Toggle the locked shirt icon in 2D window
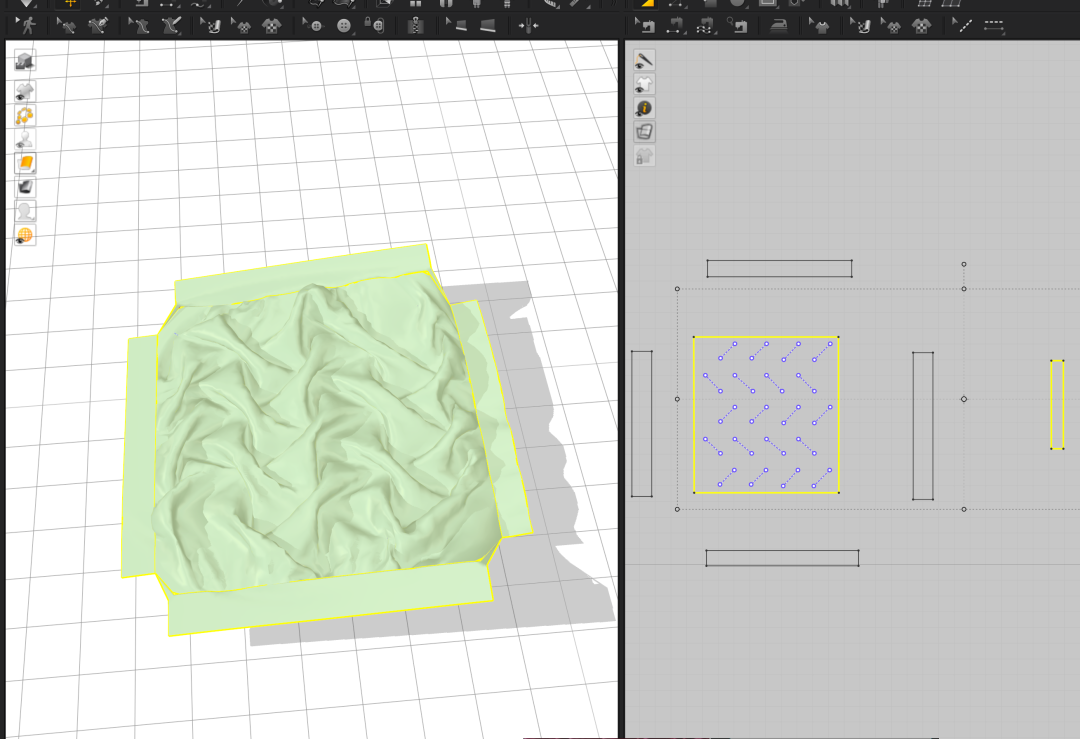The width and height of the screenshot is (1080, 739). tap(644, 156)
